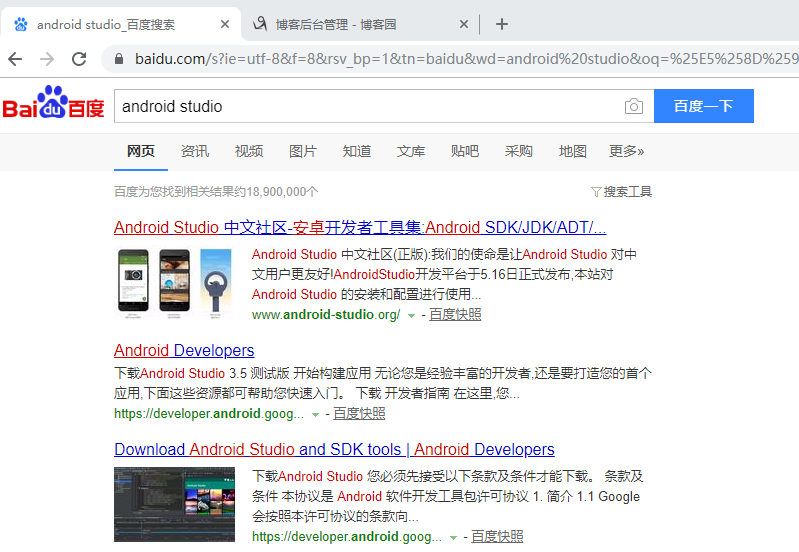Open the Android Developers result link

pyautogui.click(x=184, y=351)
